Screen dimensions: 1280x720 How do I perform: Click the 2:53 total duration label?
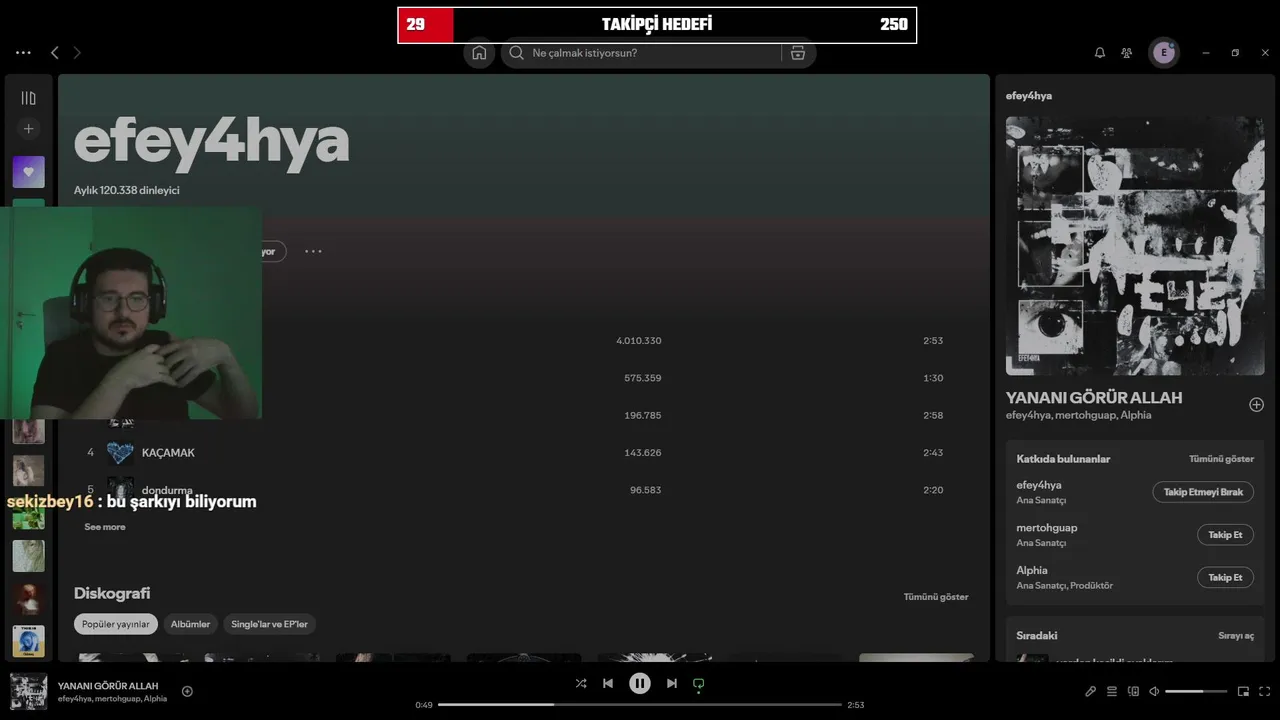pyautogui.click(x=856, y=705)
